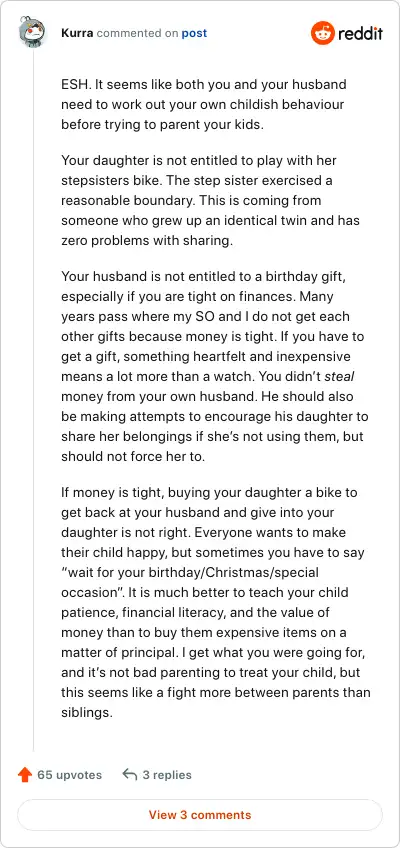Image resolution: width=400 pixels, height=848 pixels.
Task: Click the "65 upvotes" count
Action: 69,774
